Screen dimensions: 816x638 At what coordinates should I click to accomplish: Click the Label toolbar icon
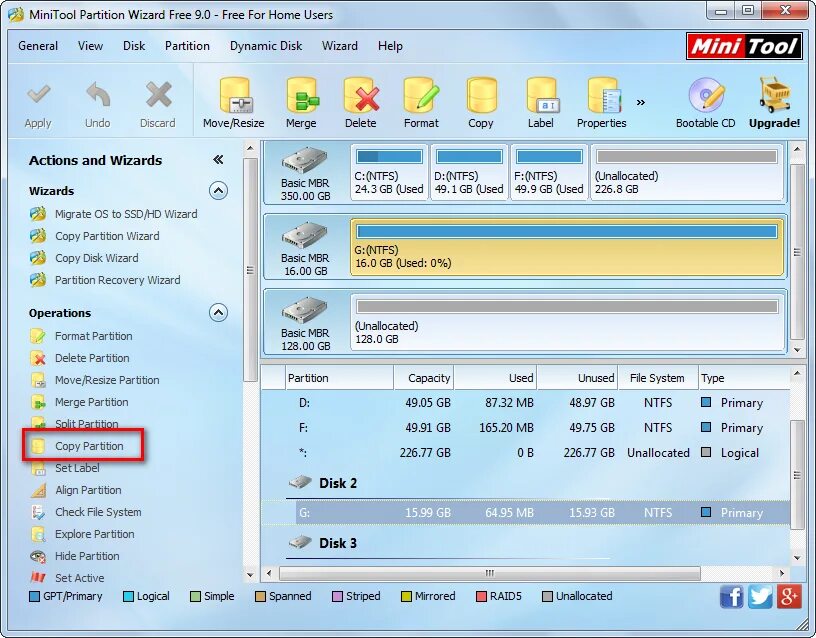click(x=542, y=95)
